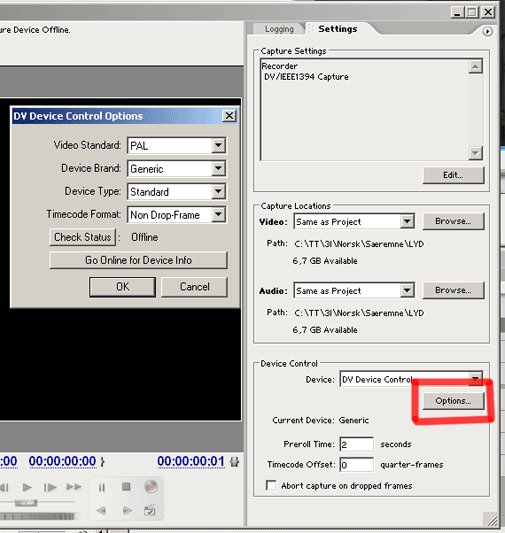Expand the Timecode Format dropdown
Image resolution: width=505 pixels, height=533 pixels.
[219, 214]
